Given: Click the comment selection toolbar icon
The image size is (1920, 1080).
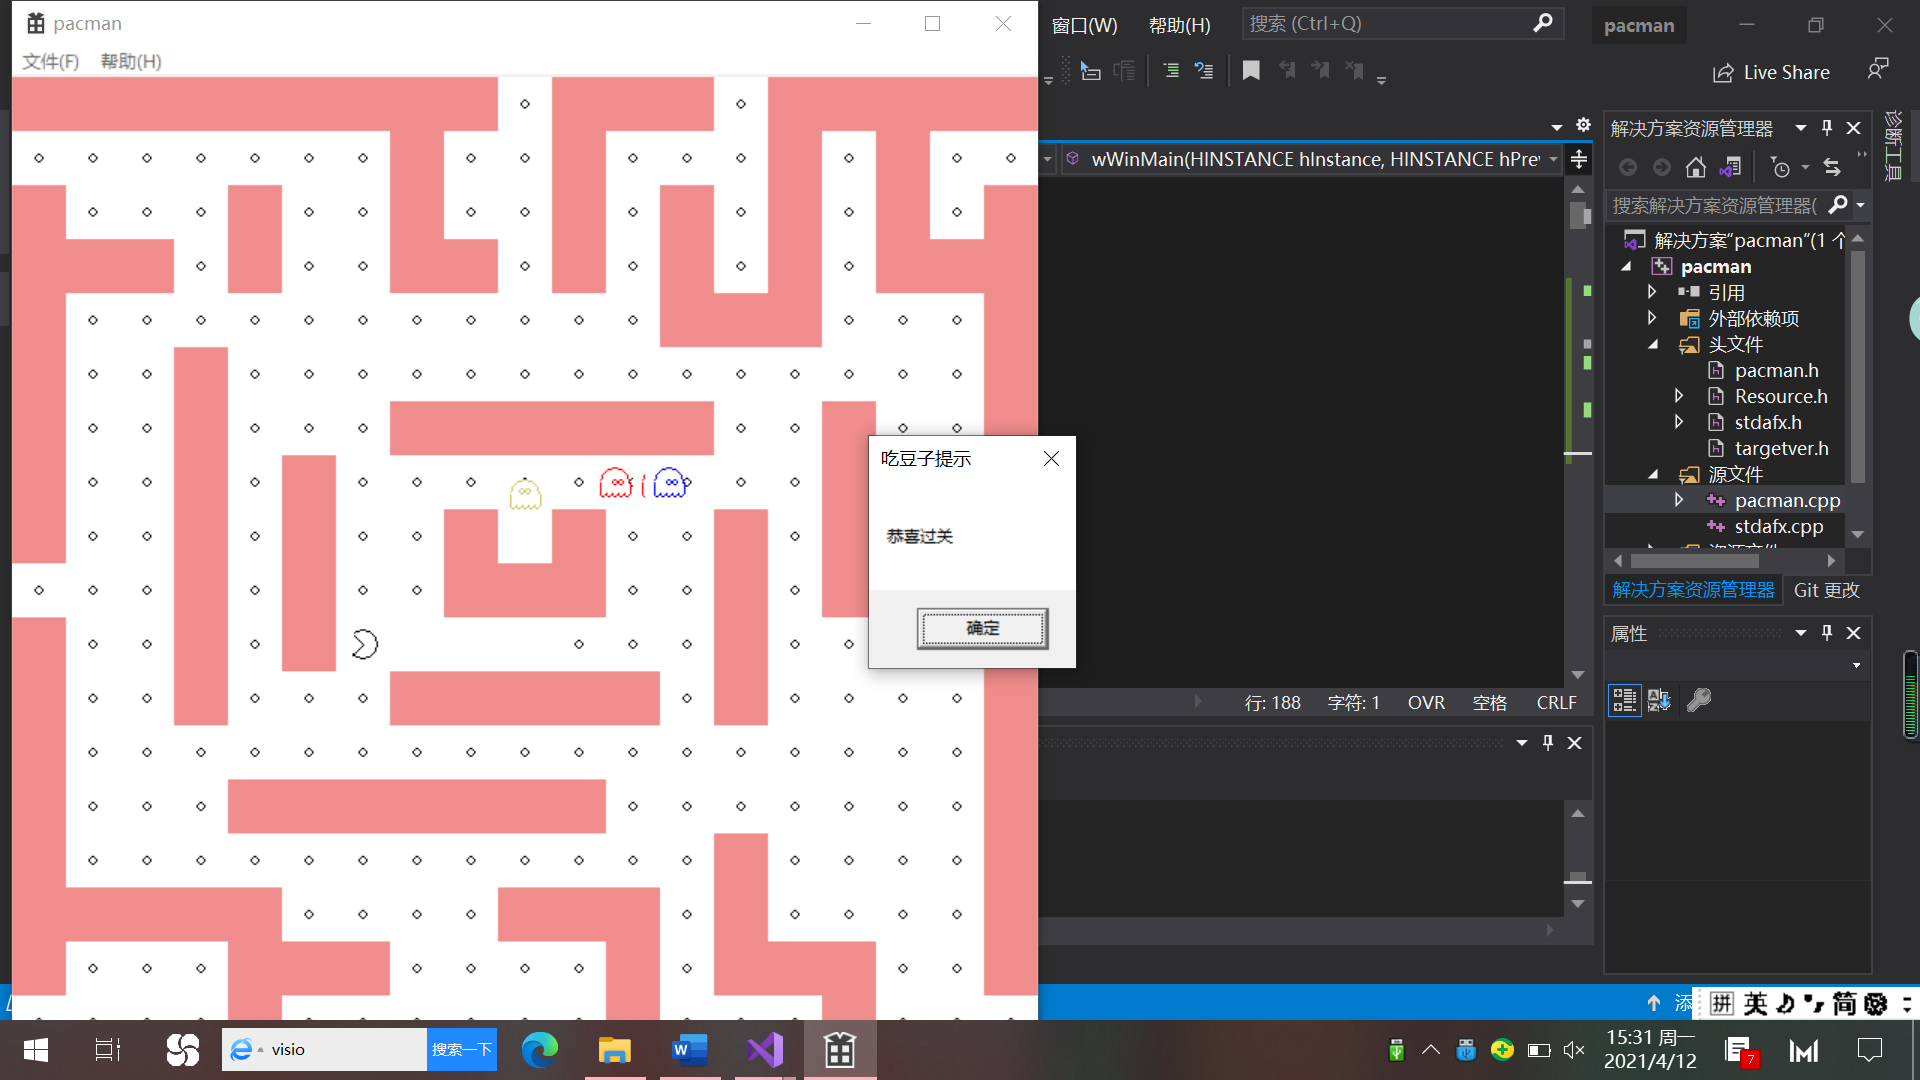Looking at the screenshot, I should tap(1171, 71).
